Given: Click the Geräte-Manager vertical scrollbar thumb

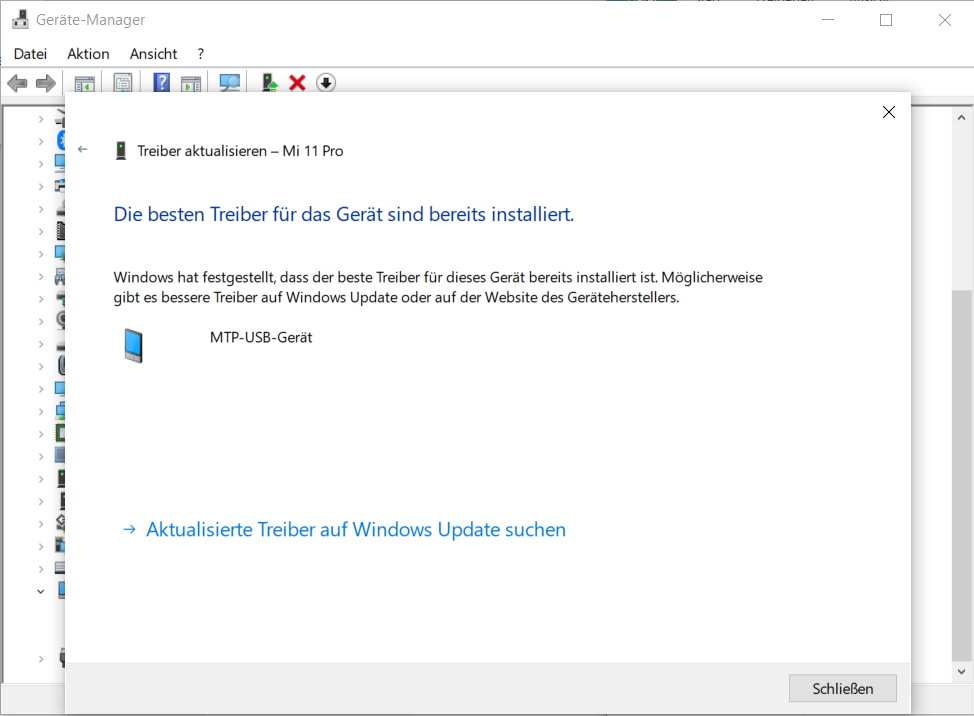Looking at the screenshot, I should [961, 470].
